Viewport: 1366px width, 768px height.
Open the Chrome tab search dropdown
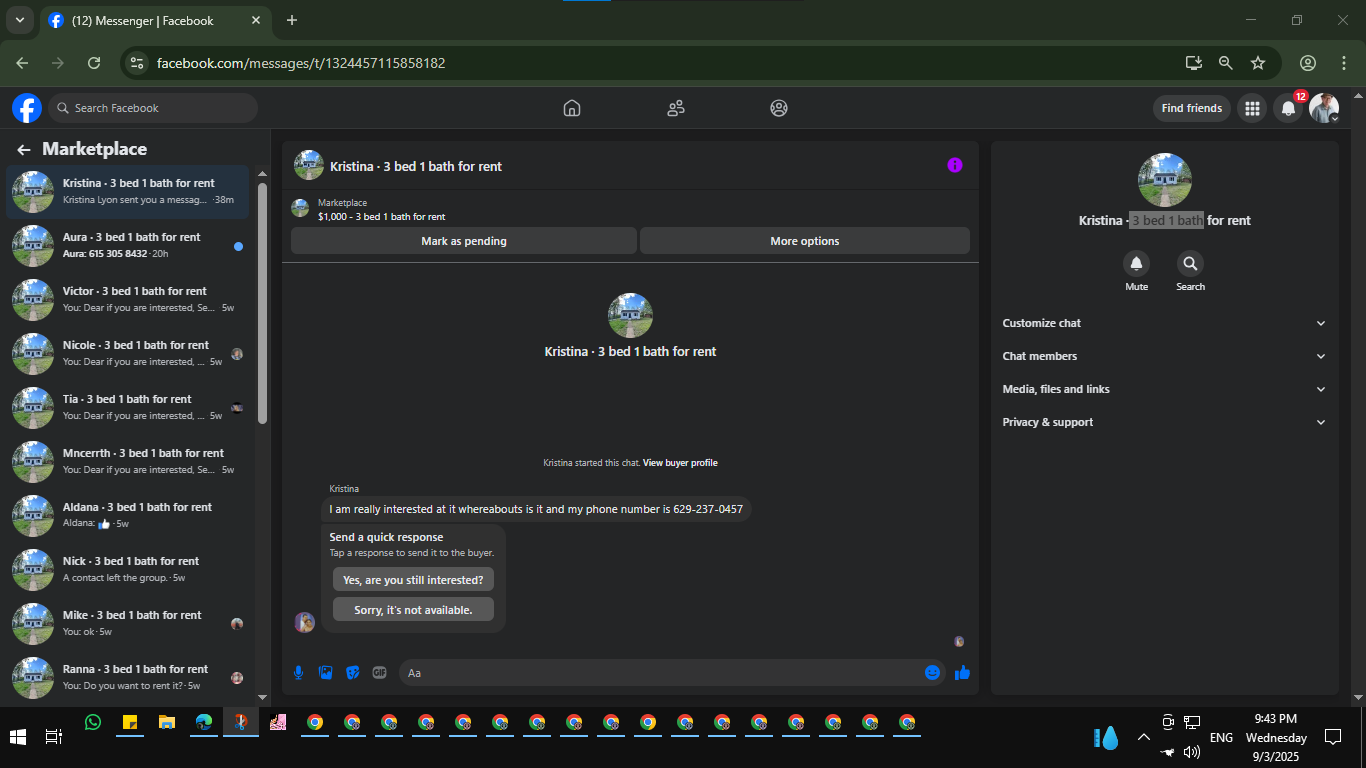pos(19,20)
